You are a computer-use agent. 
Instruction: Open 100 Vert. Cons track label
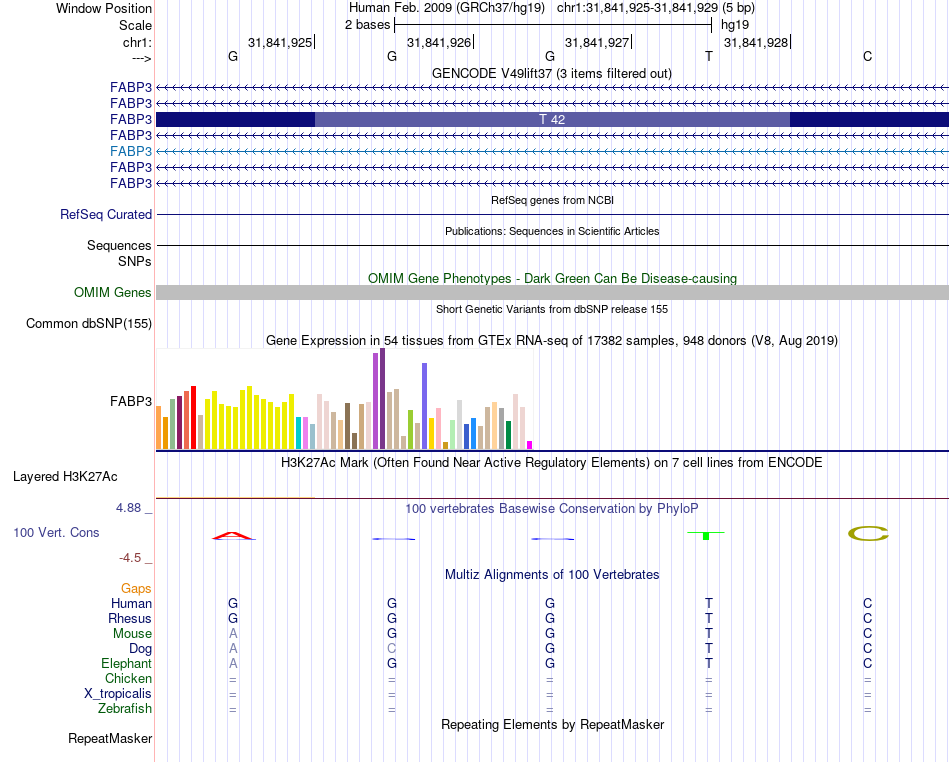(56, 532)
